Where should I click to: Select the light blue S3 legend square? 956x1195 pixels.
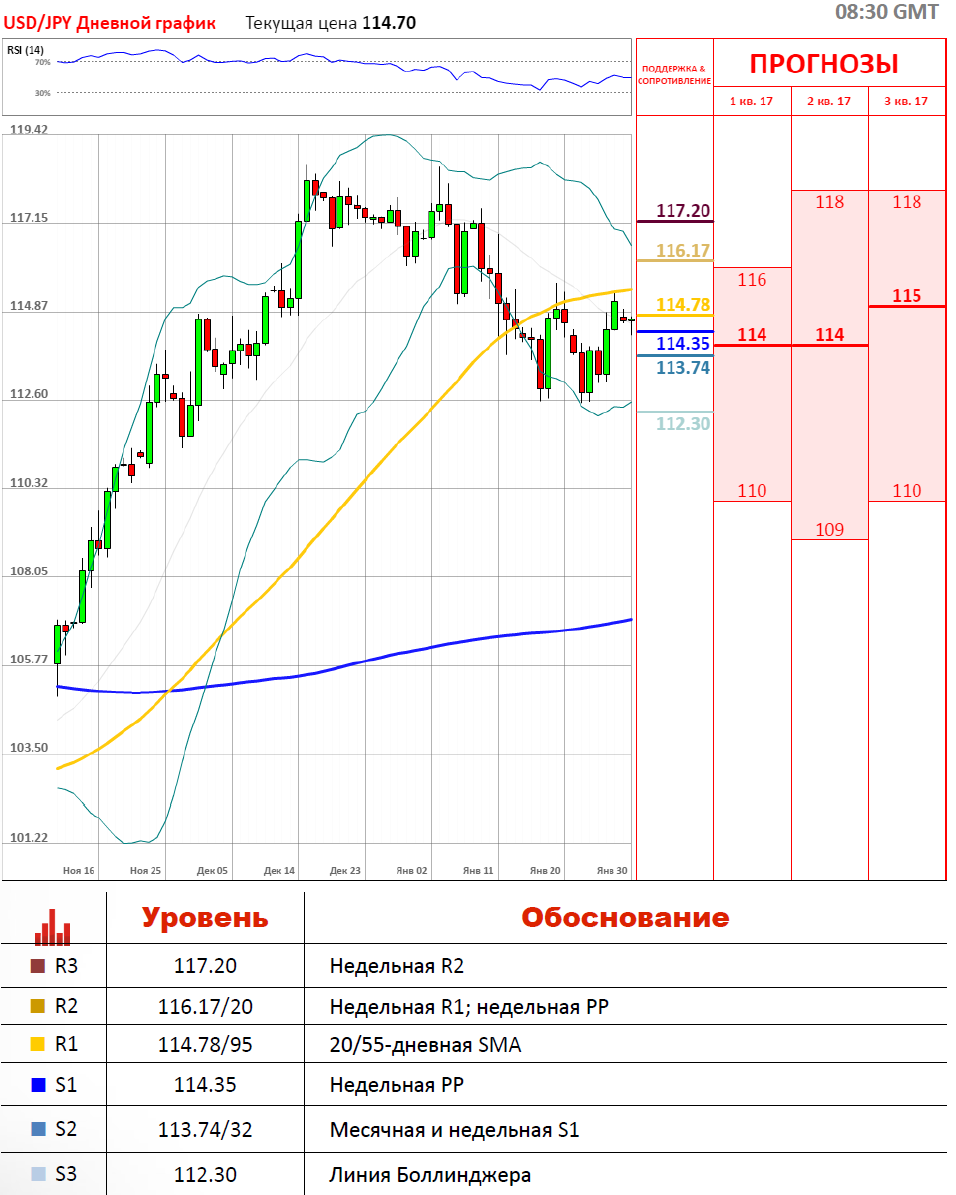pos(38,1174)
